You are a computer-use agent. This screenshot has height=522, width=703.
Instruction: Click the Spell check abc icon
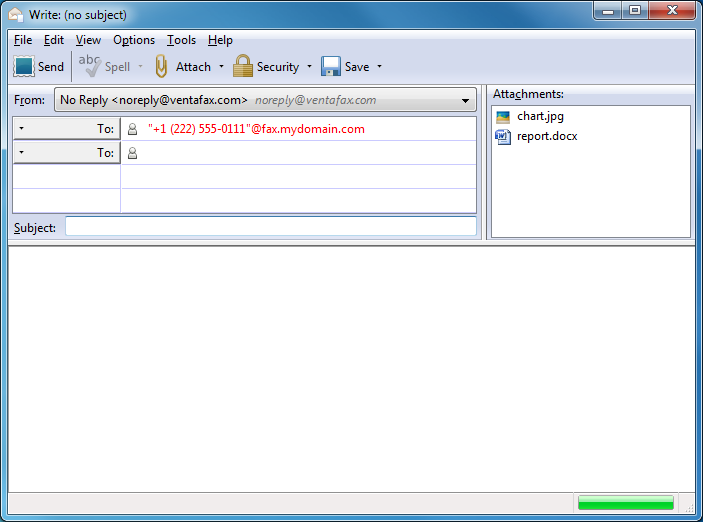pos(90,66)
